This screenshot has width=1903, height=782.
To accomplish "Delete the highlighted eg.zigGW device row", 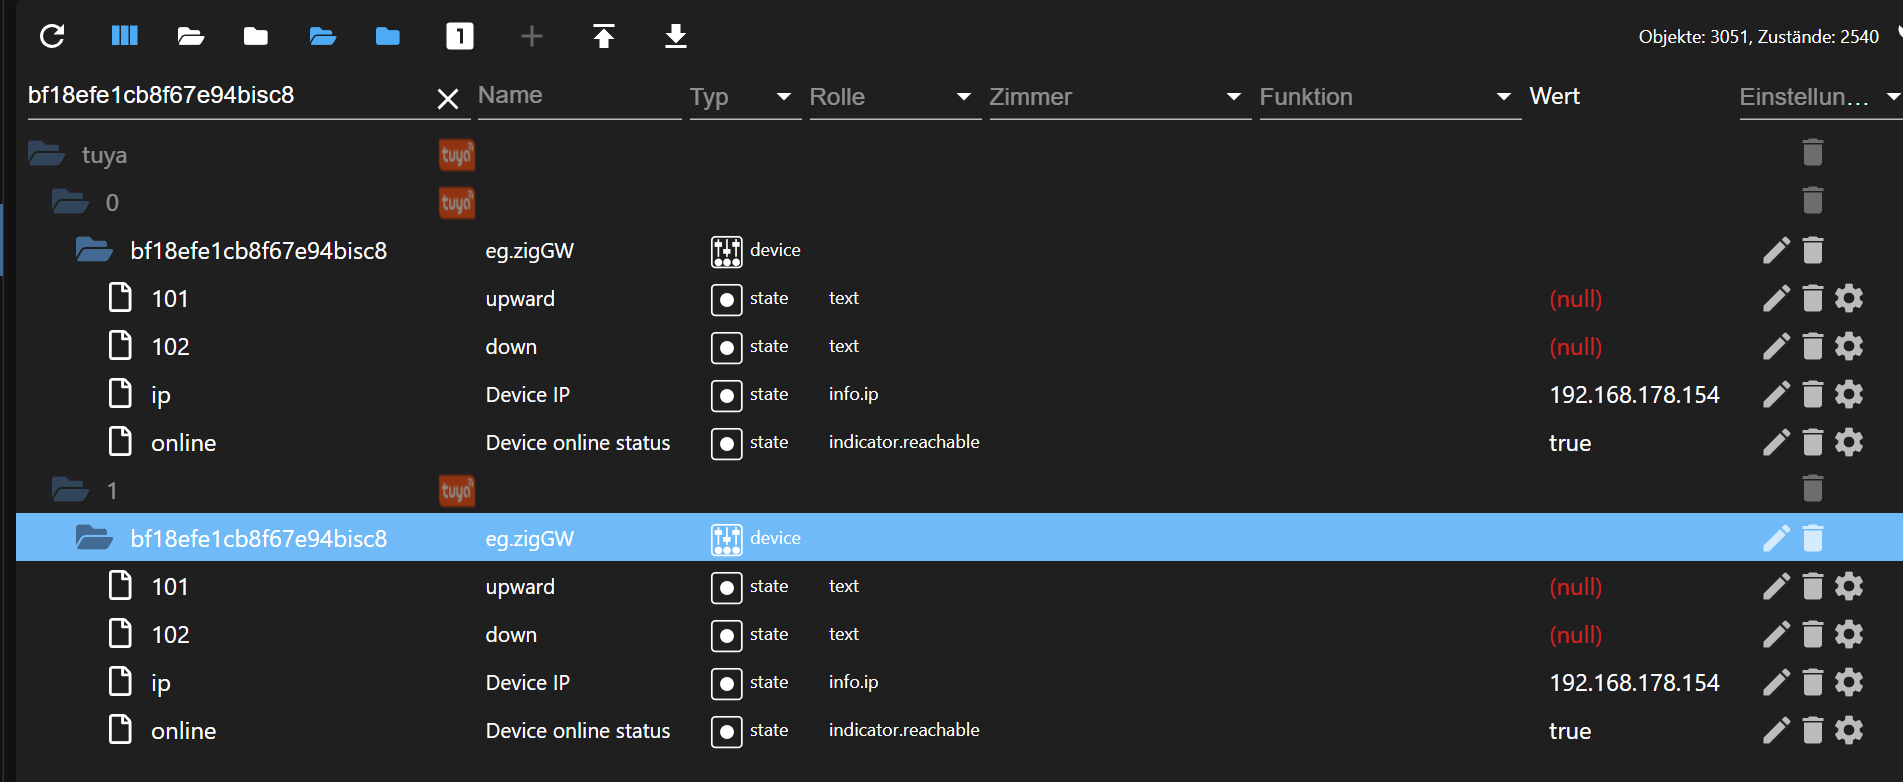I will (x=1813, y=537).
